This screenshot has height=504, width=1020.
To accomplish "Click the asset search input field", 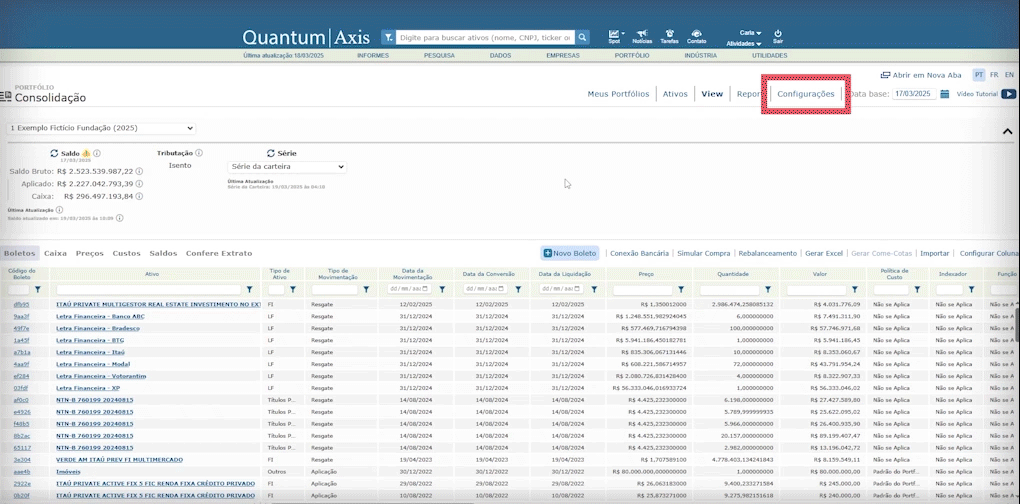I will point(485,37).
